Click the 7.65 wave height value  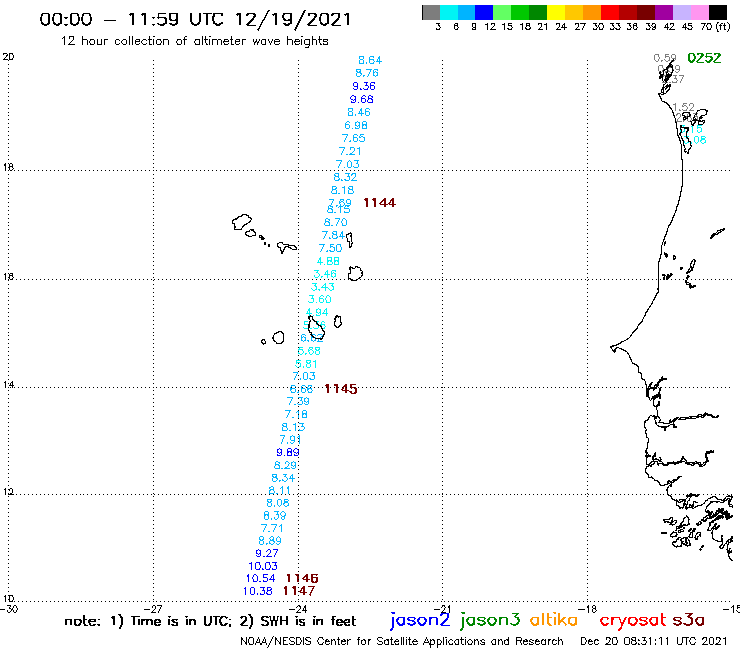(x=353, y=138)
